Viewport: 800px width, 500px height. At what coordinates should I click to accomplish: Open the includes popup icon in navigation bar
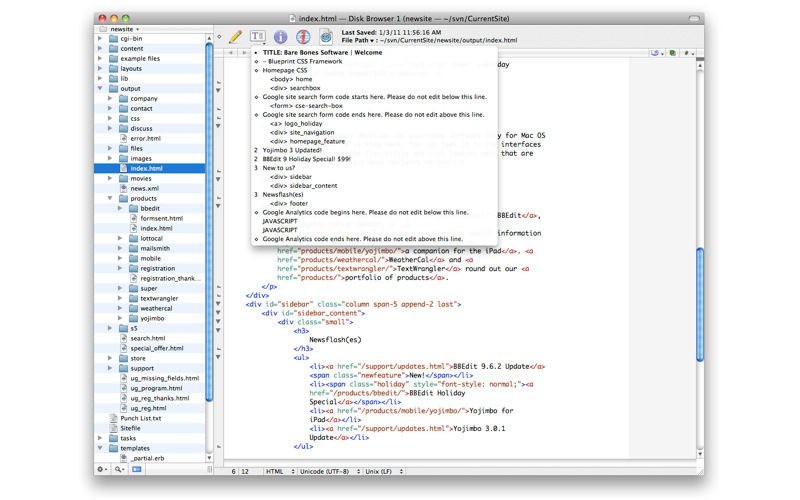656,53
